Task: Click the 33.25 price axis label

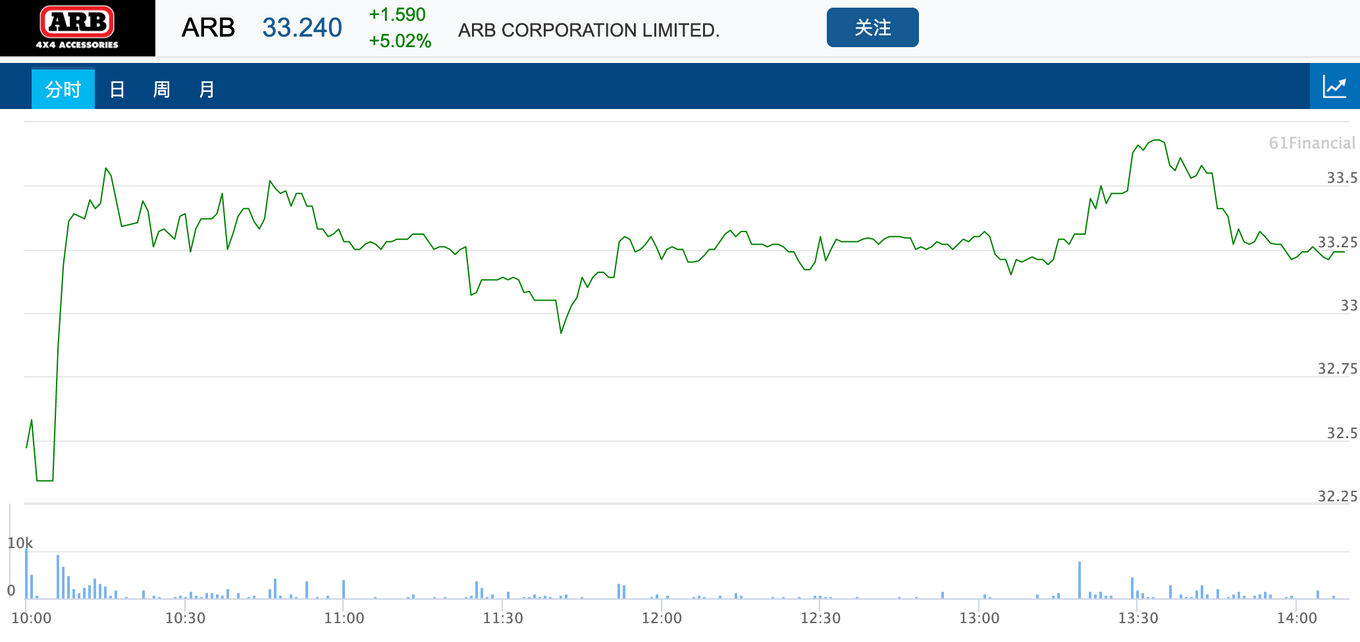Action: click(1338, 242)
